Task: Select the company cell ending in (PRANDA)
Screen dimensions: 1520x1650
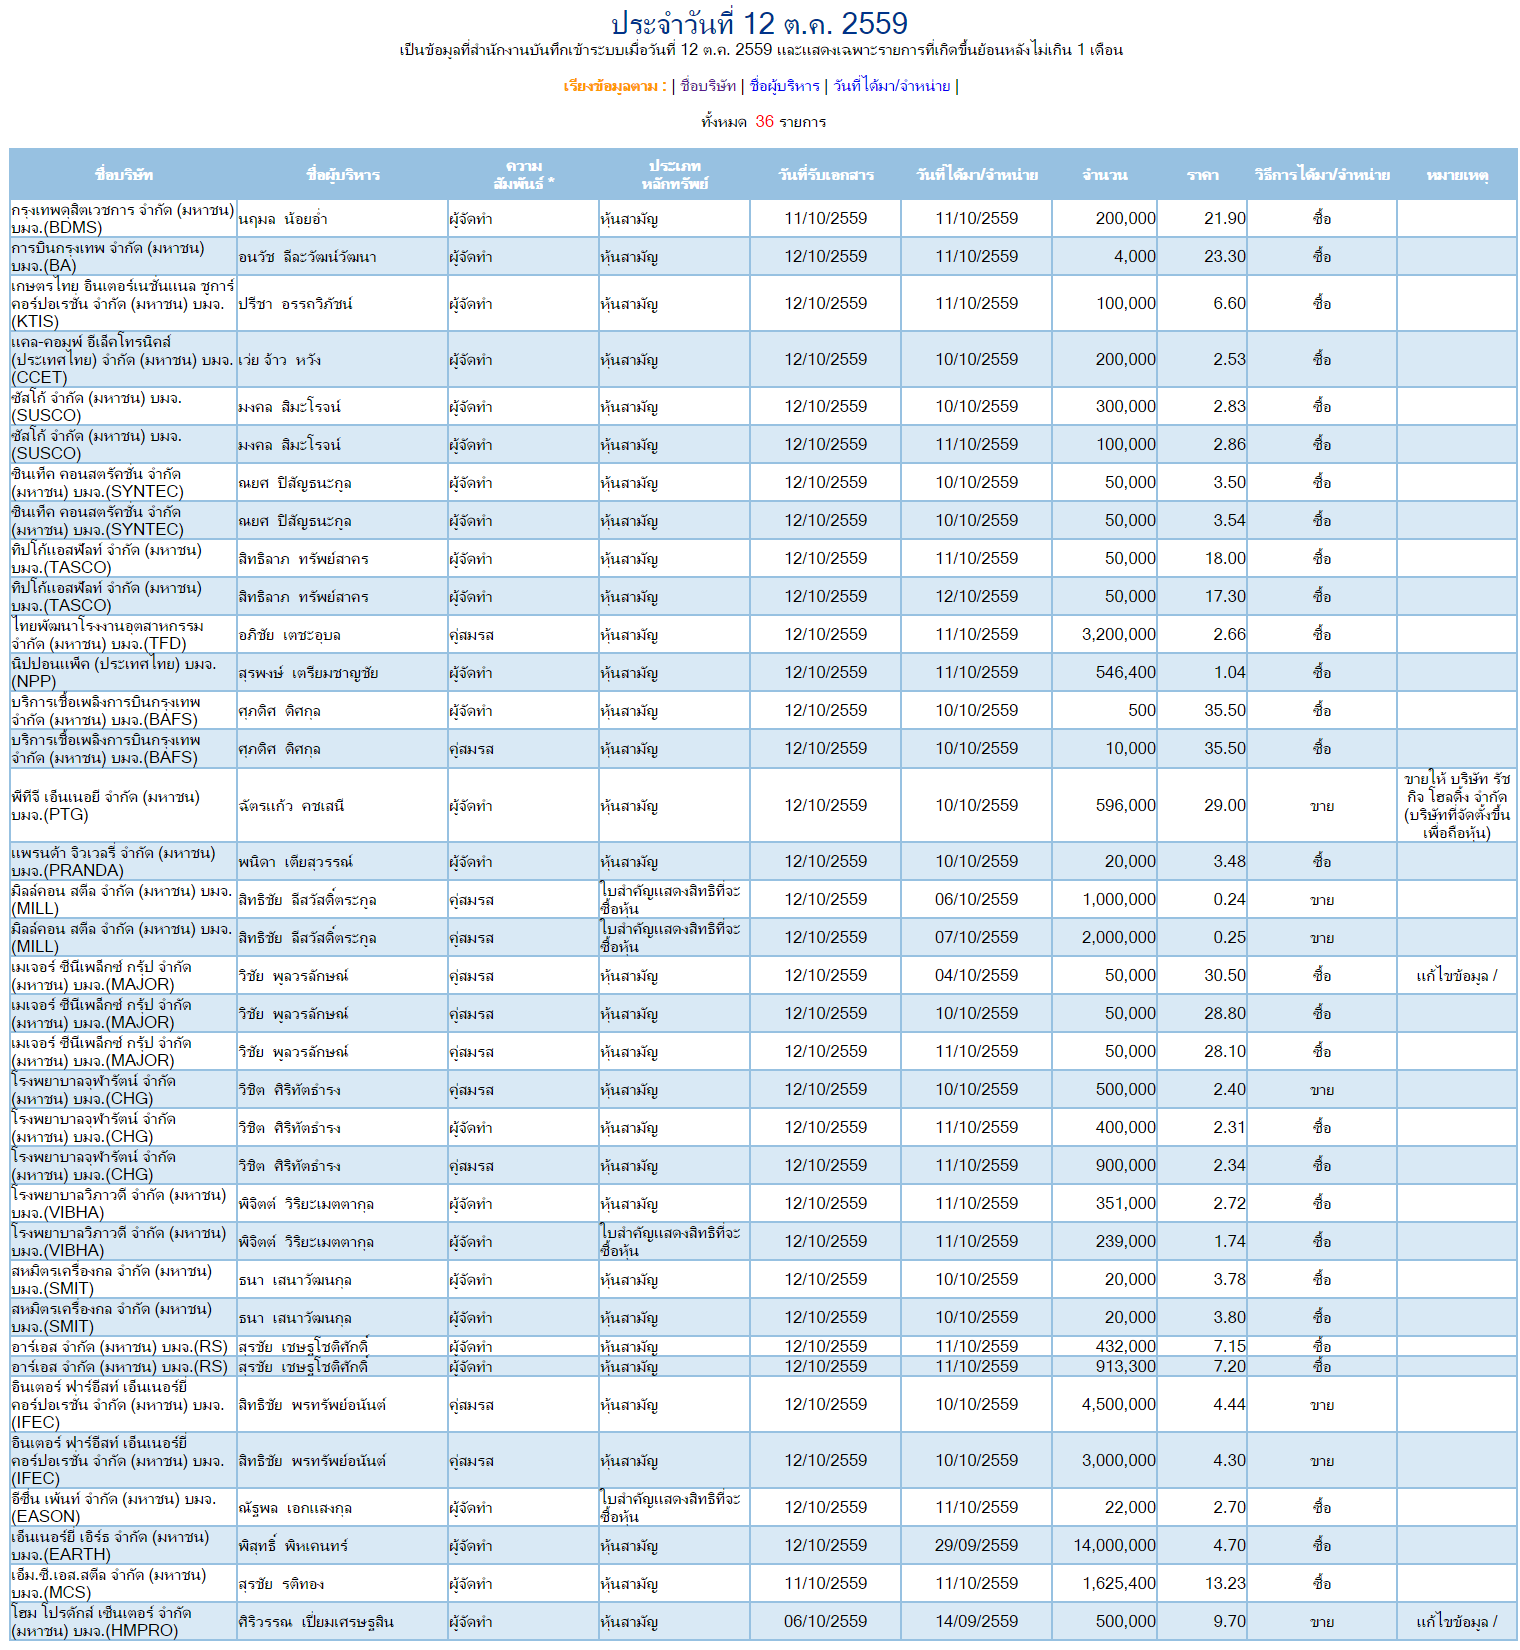Action: click(x=123, y=862)
